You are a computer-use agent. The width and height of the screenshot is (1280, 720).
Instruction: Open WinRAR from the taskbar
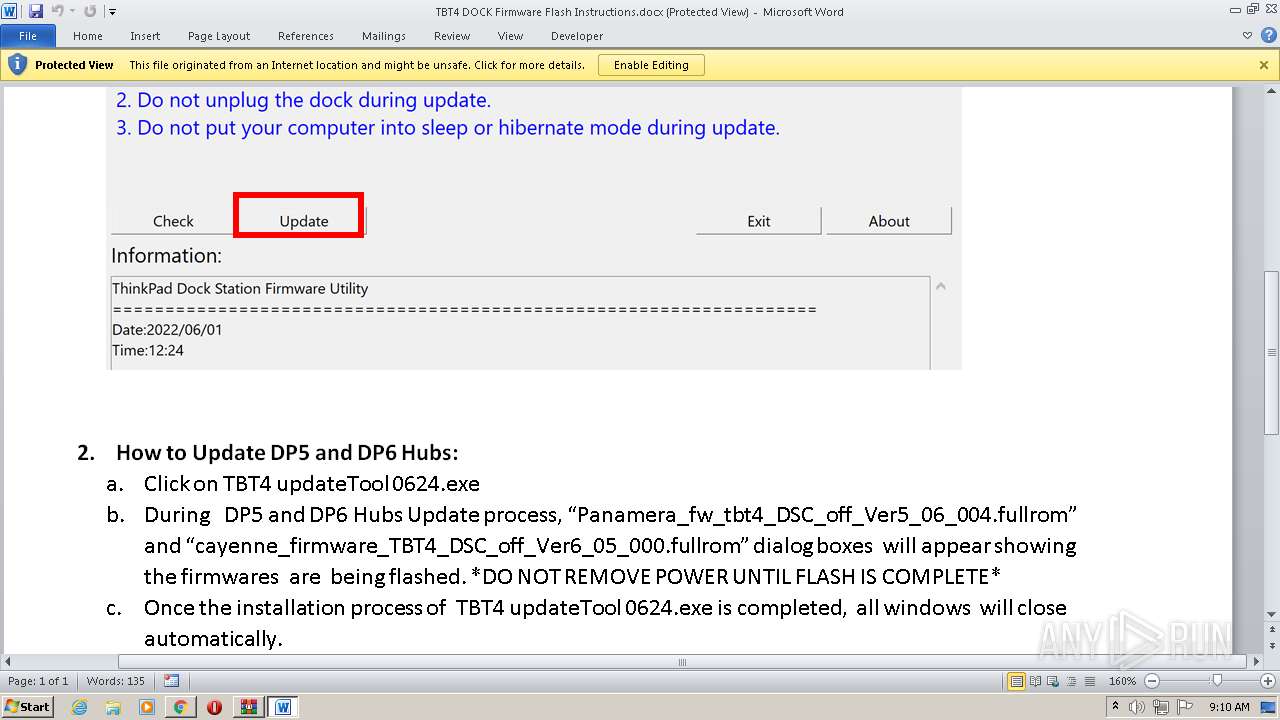pos(248,707)
